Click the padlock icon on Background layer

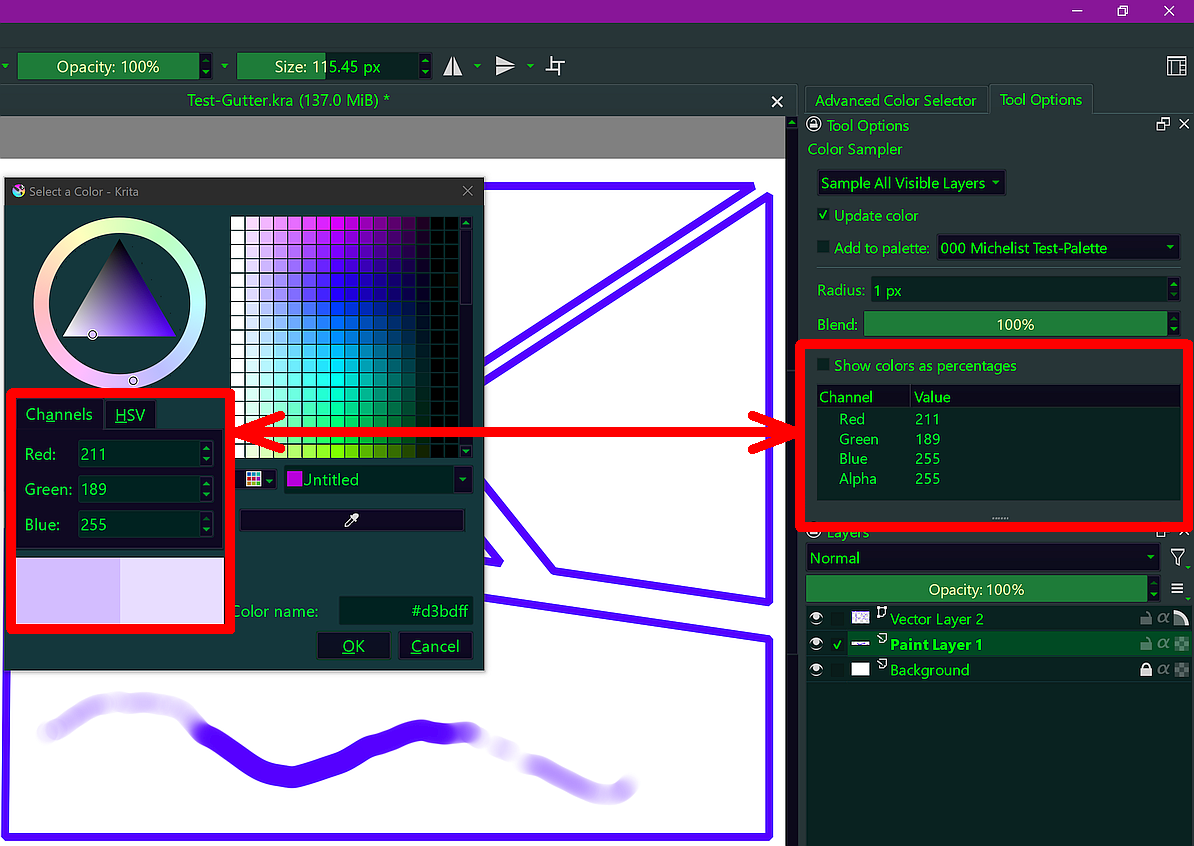1146,670
